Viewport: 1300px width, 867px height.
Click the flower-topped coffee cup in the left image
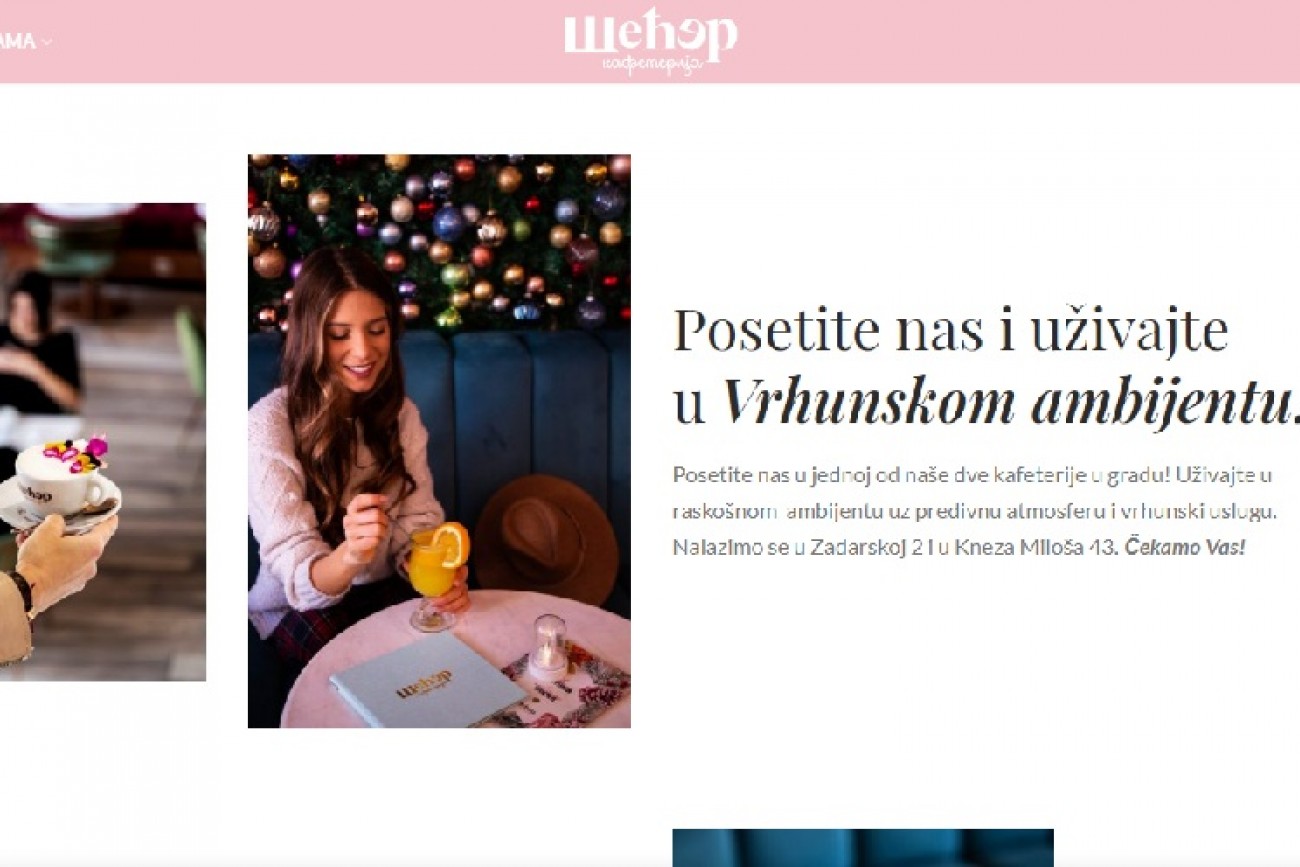[62, 483]
